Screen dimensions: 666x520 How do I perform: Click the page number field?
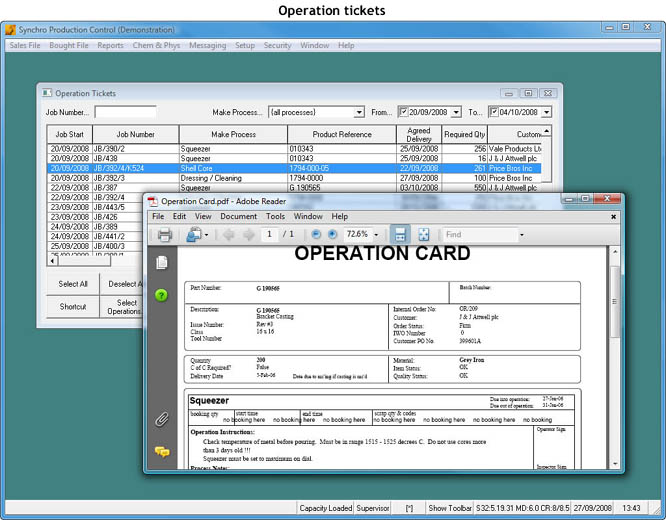coord(269,234)
